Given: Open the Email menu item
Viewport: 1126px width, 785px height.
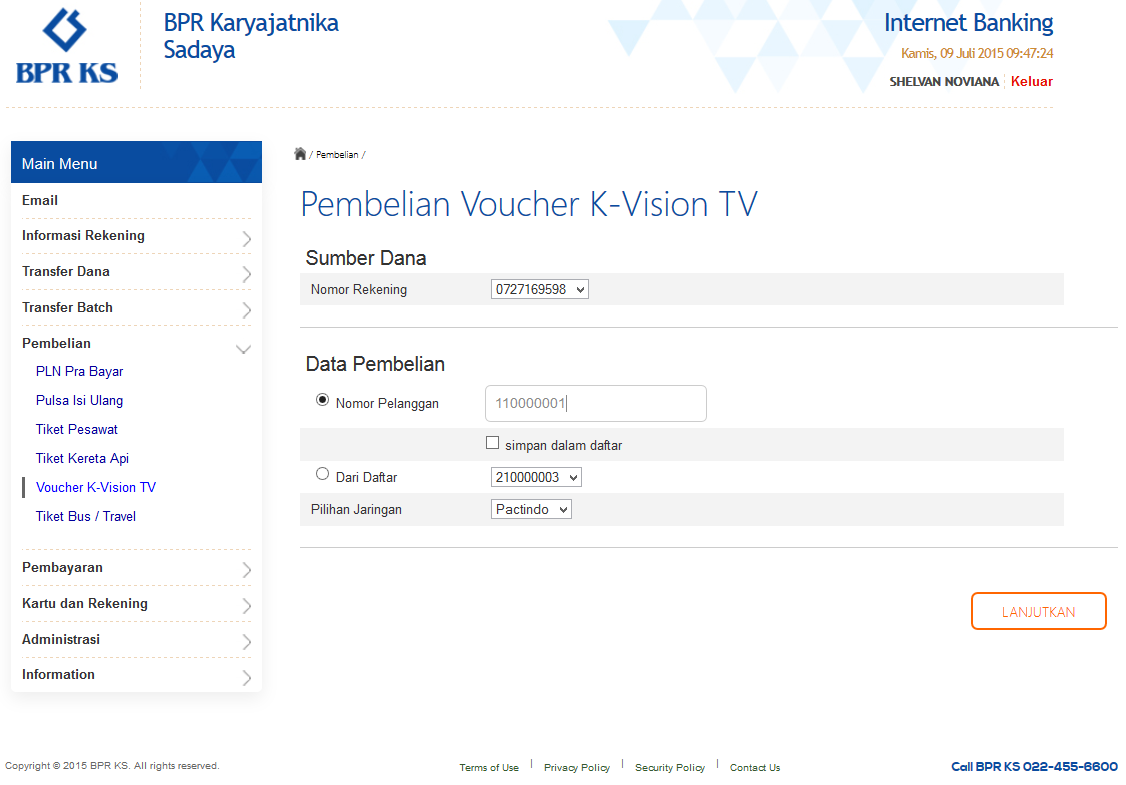Looking at the screenshot, I should point(40,200).
